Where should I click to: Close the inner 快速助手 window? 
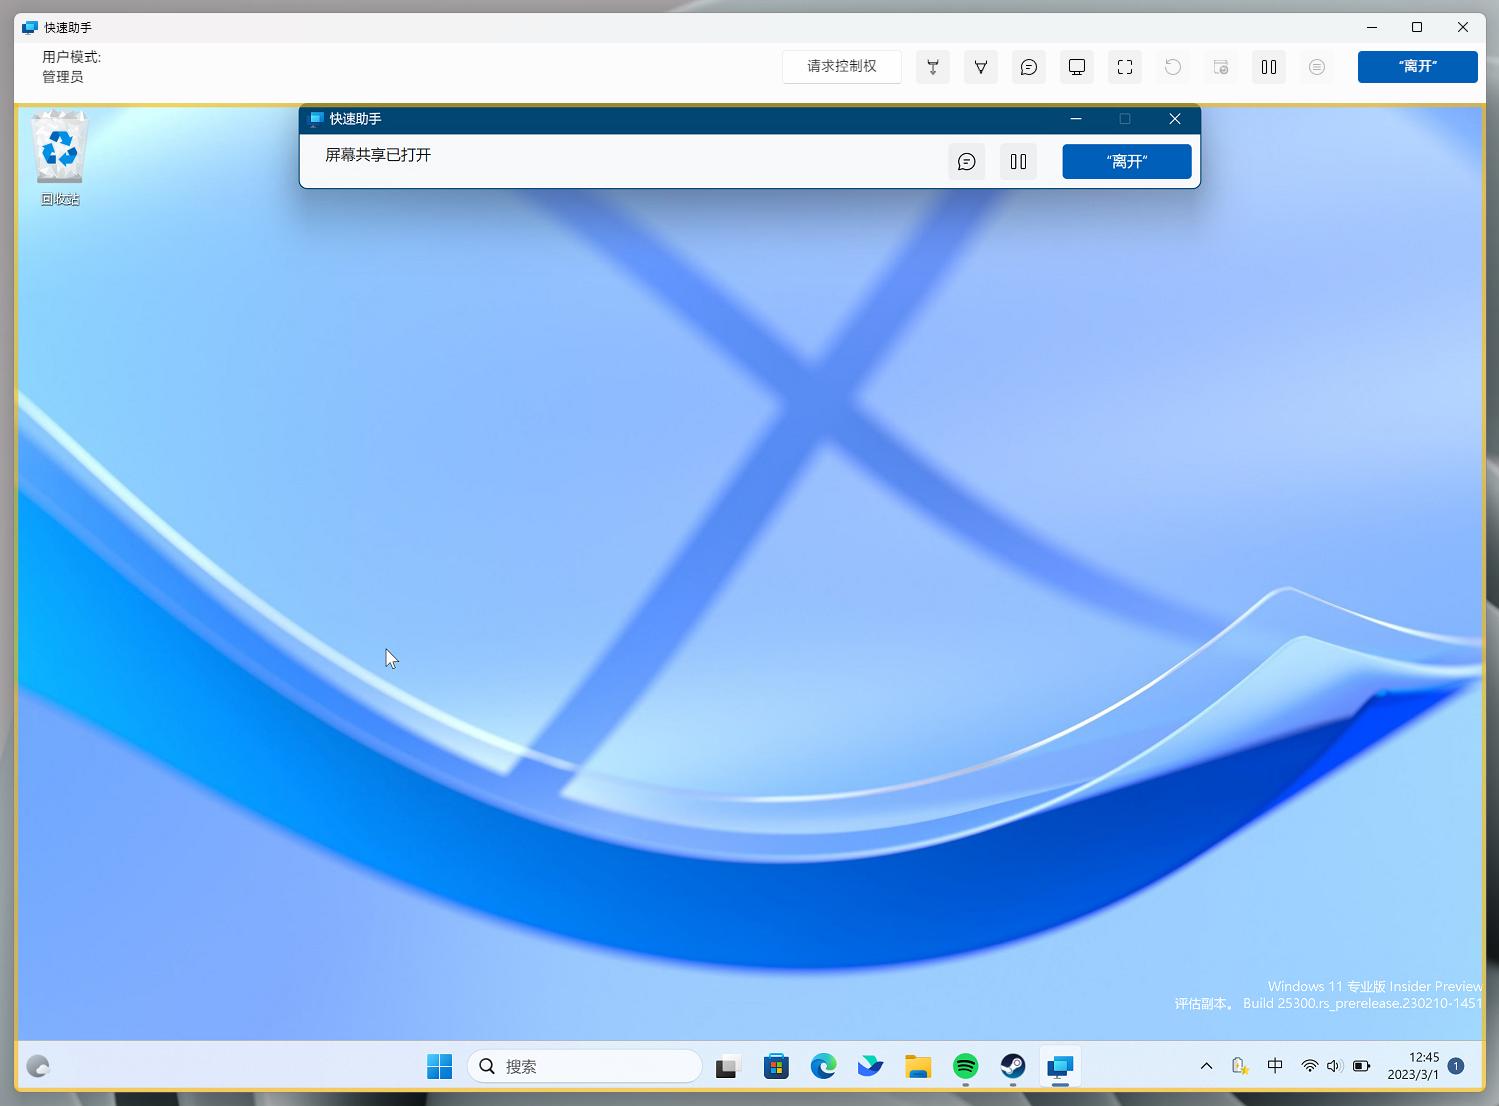pyautogui.click(x=1175, y=119)
